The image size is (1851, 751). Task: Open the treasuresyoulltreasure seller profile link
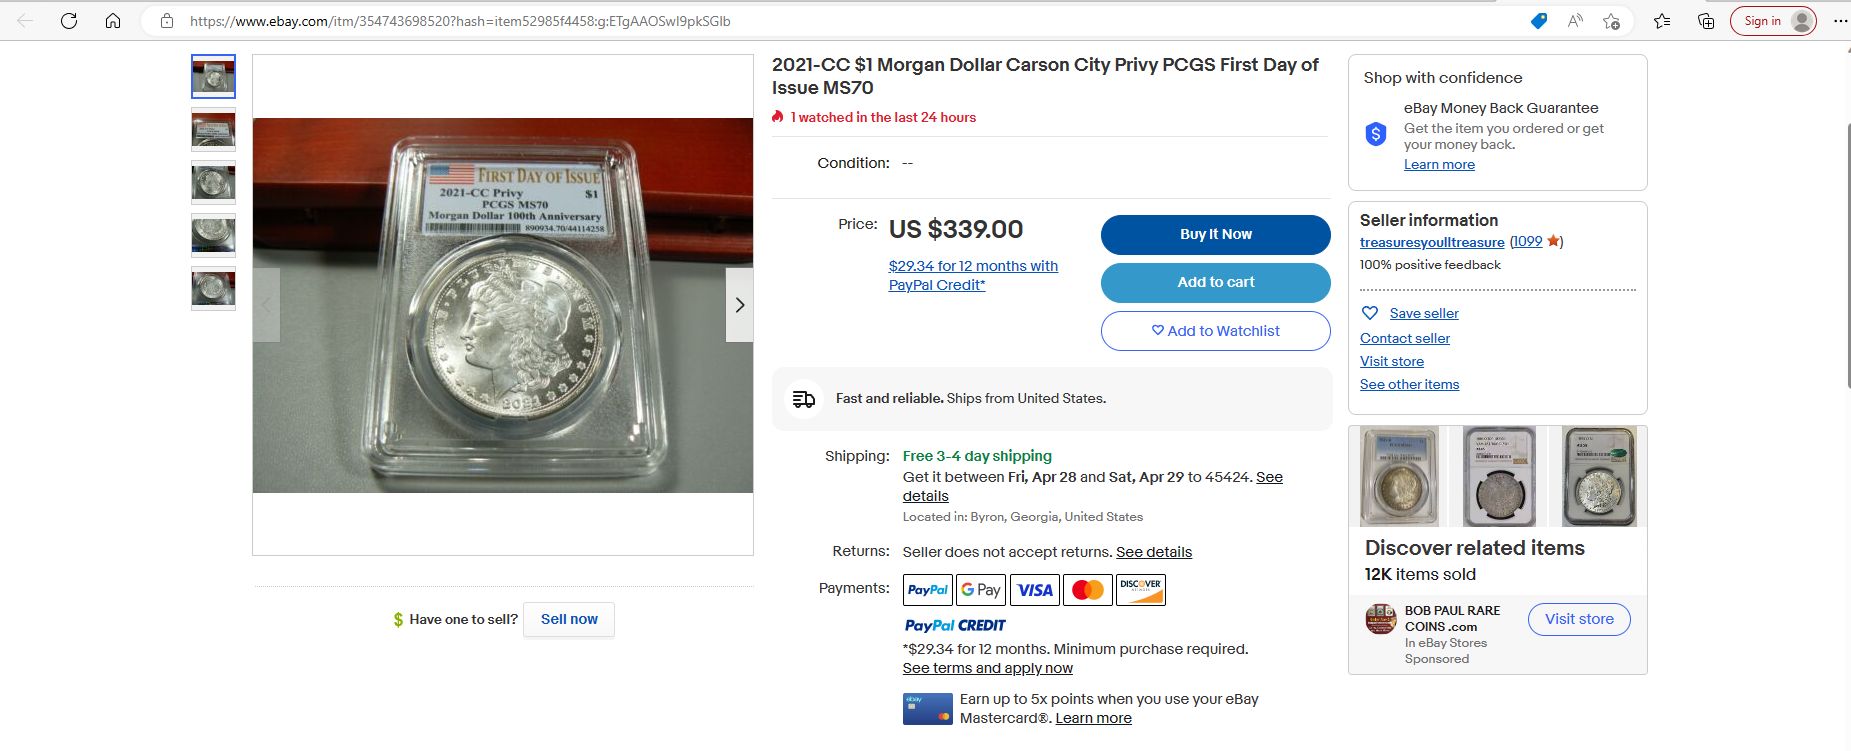coord(1431,242)
